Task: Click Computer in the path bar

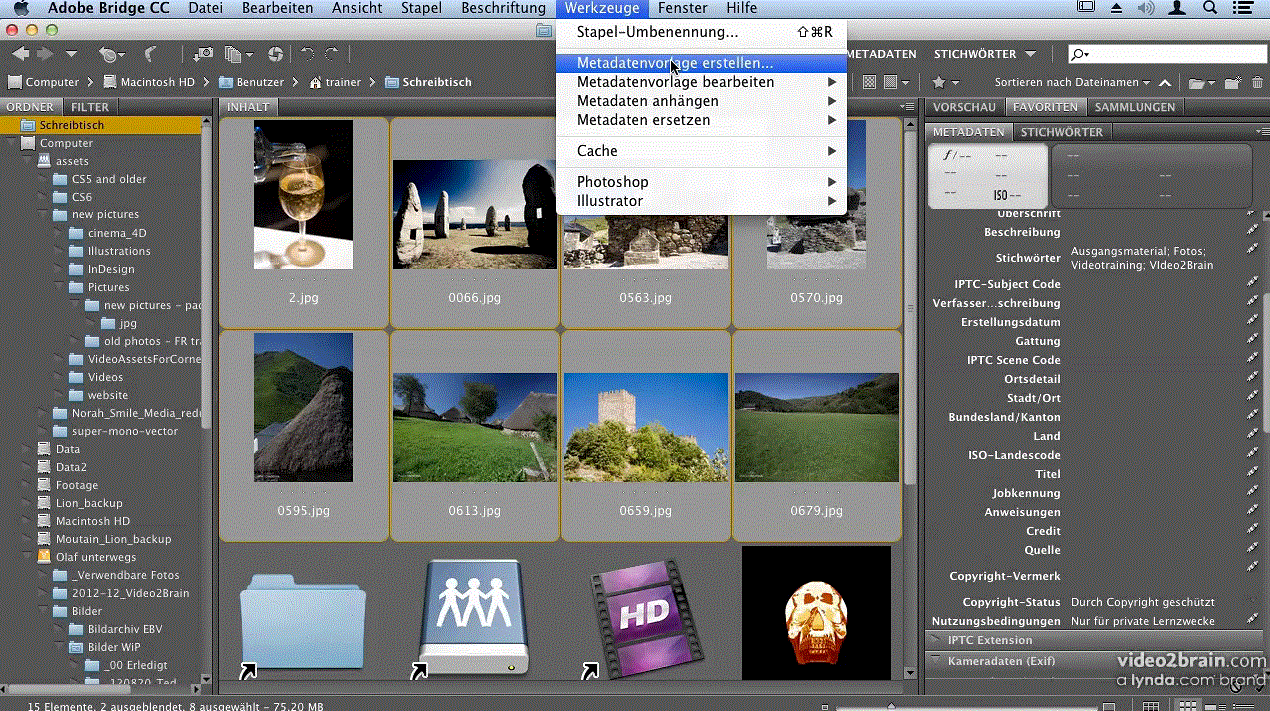Action: point(44,82)
